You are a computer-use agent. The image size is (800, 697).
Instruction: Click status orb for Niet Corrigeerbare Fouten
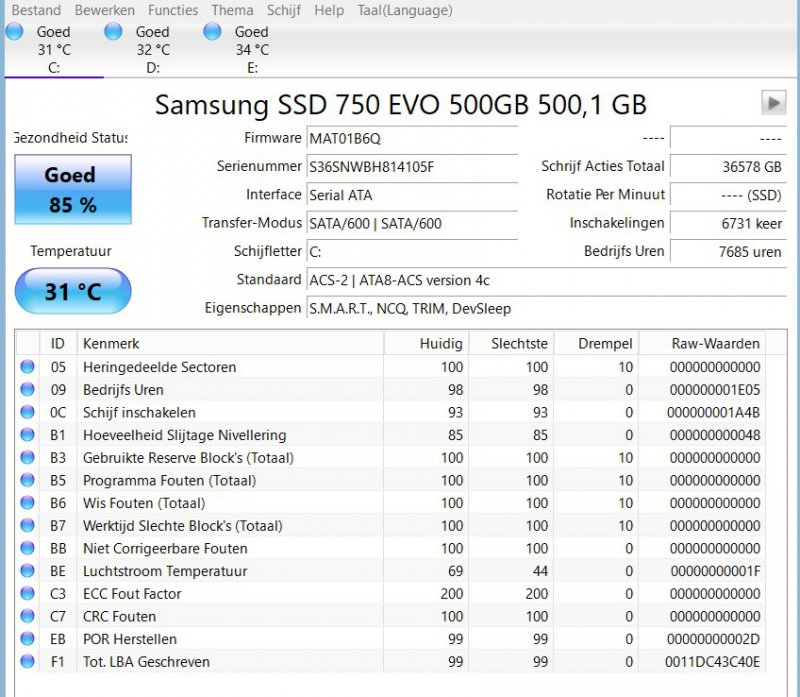click(x=28, y=548)
